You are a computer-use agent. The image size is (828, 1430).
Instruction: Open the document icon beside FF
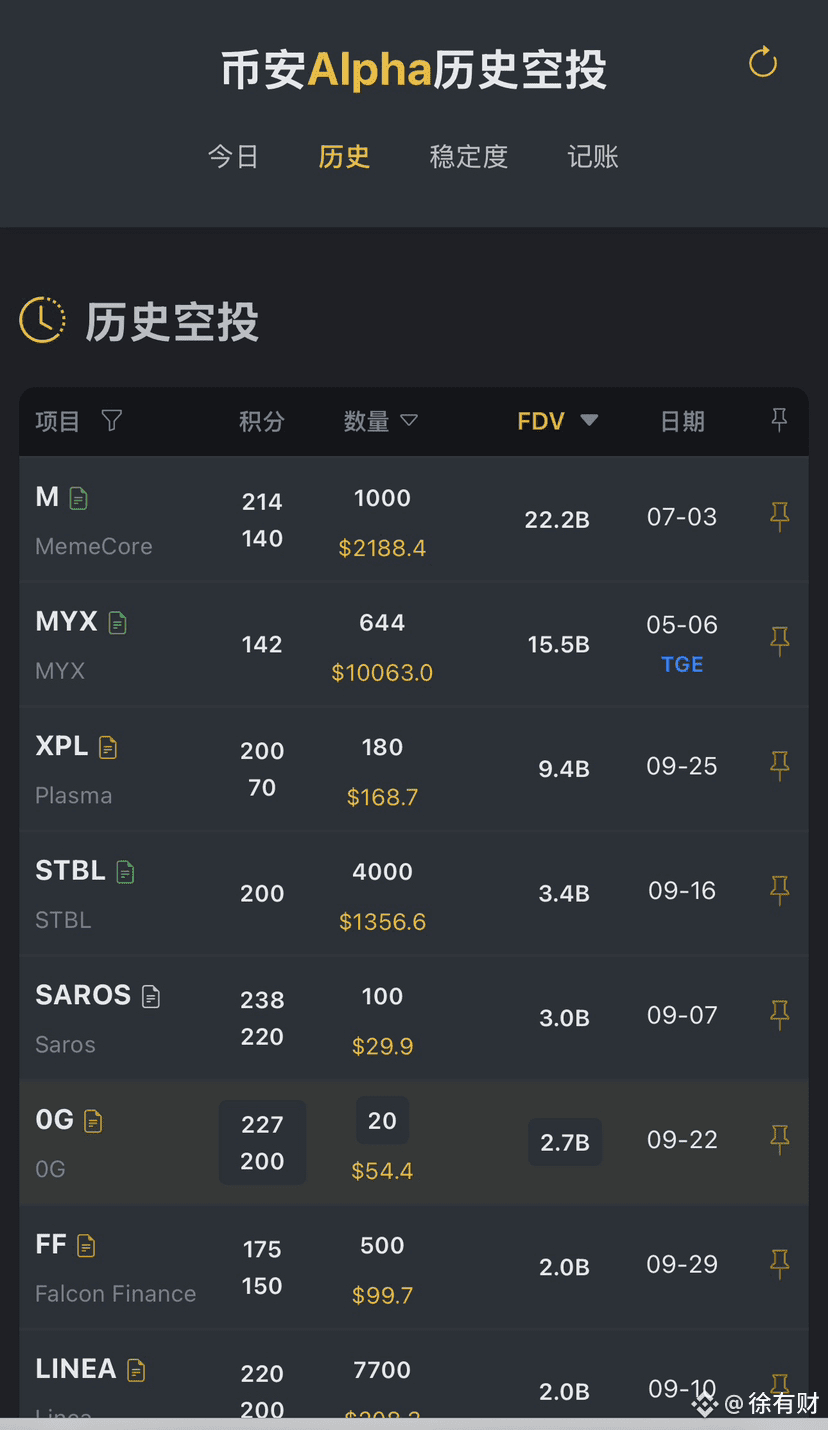click(87, 1246)
